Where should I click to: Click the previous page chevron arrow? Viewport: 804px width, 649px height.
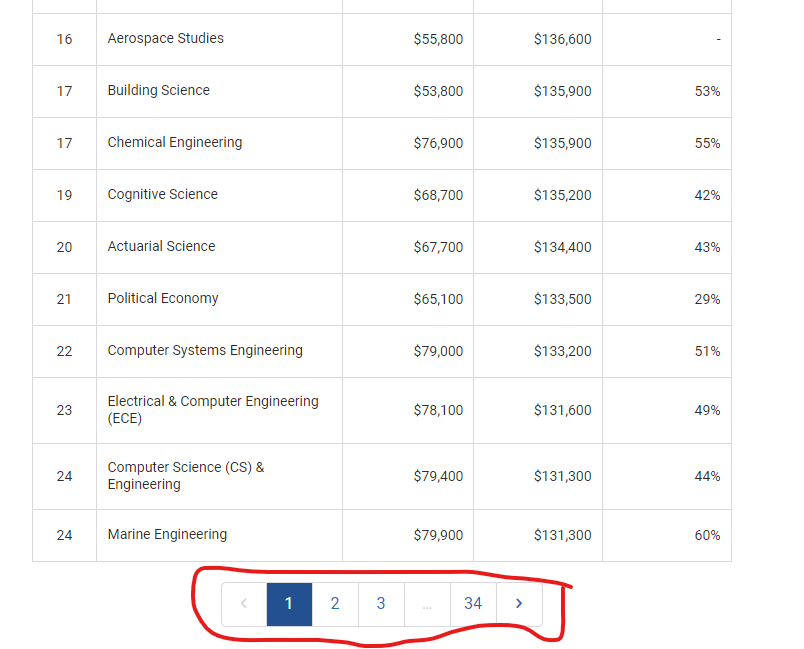tap(244, 604)
